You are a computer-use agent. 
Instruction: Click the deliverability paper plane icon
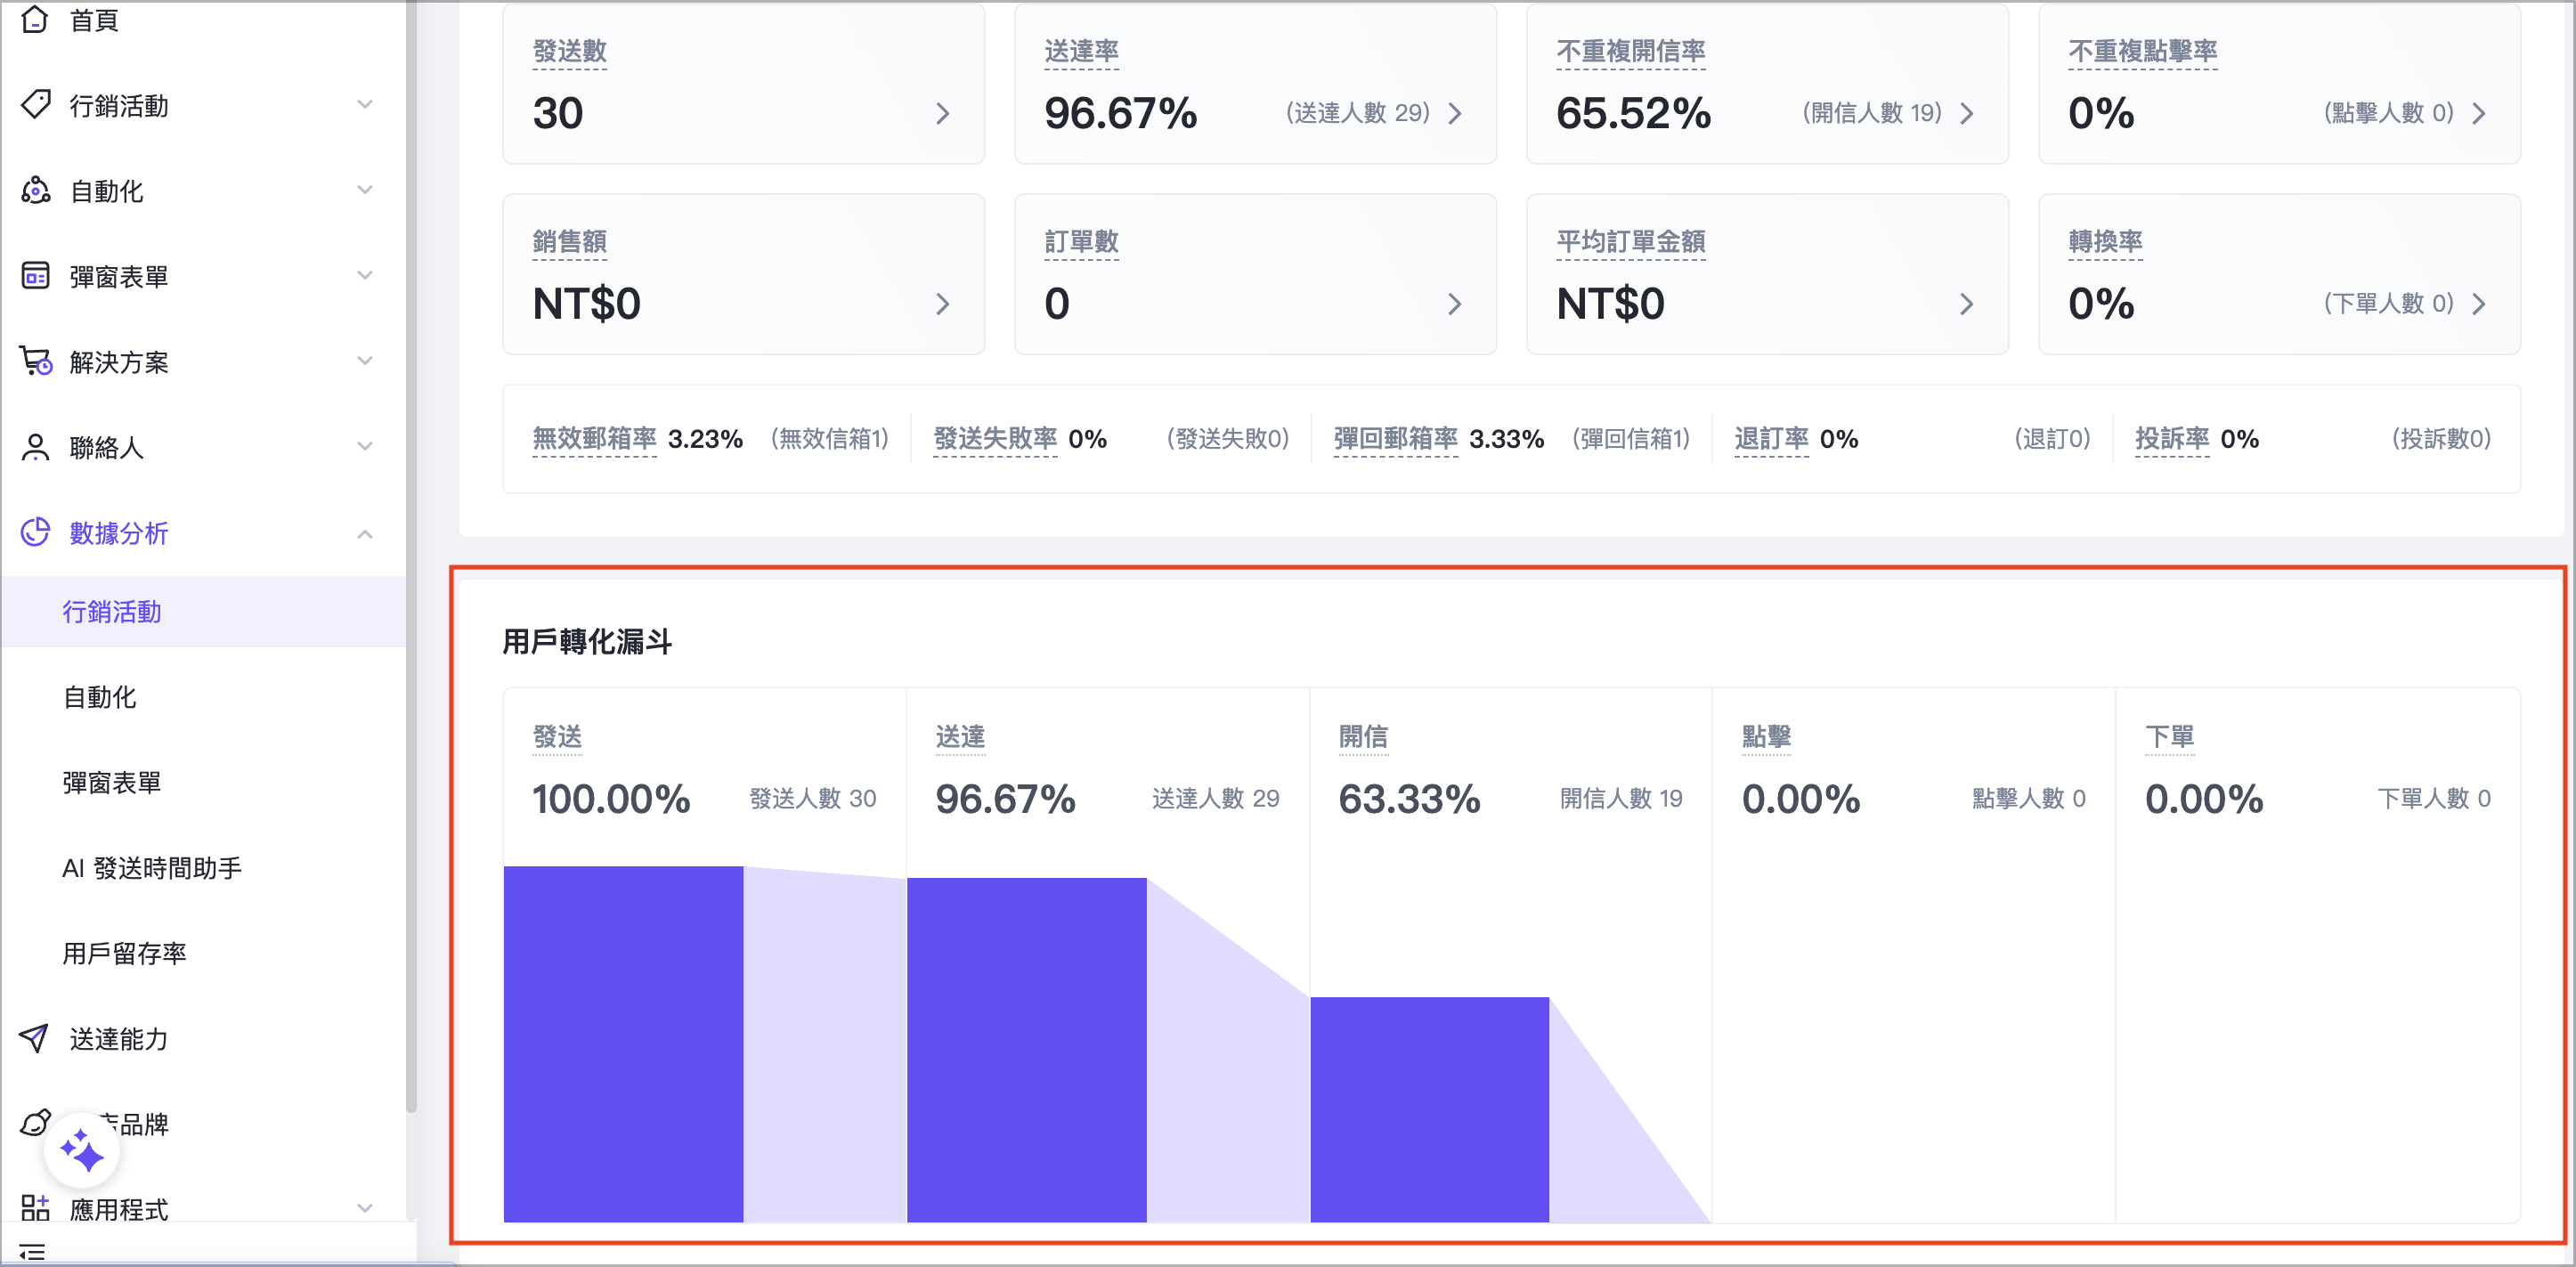(34, 1038)
